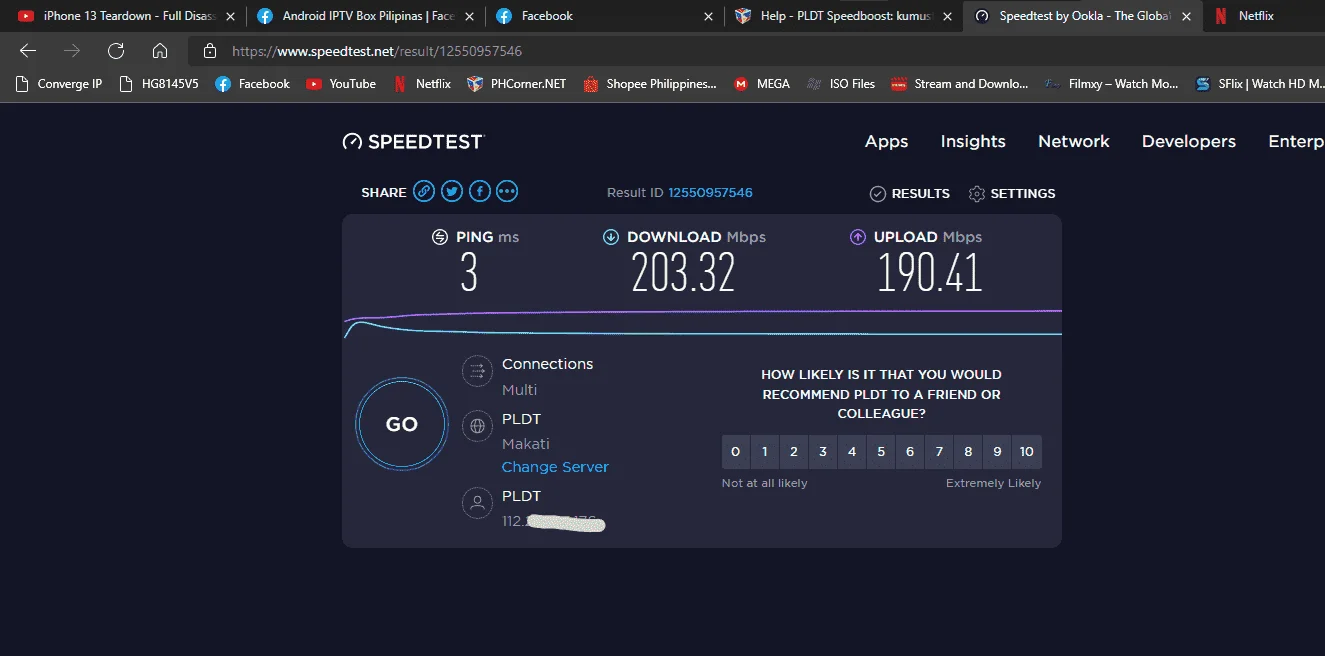Click the 190.41 upload value
The width and height of the screenshot is (1325, 656).
tap(930, 273)
